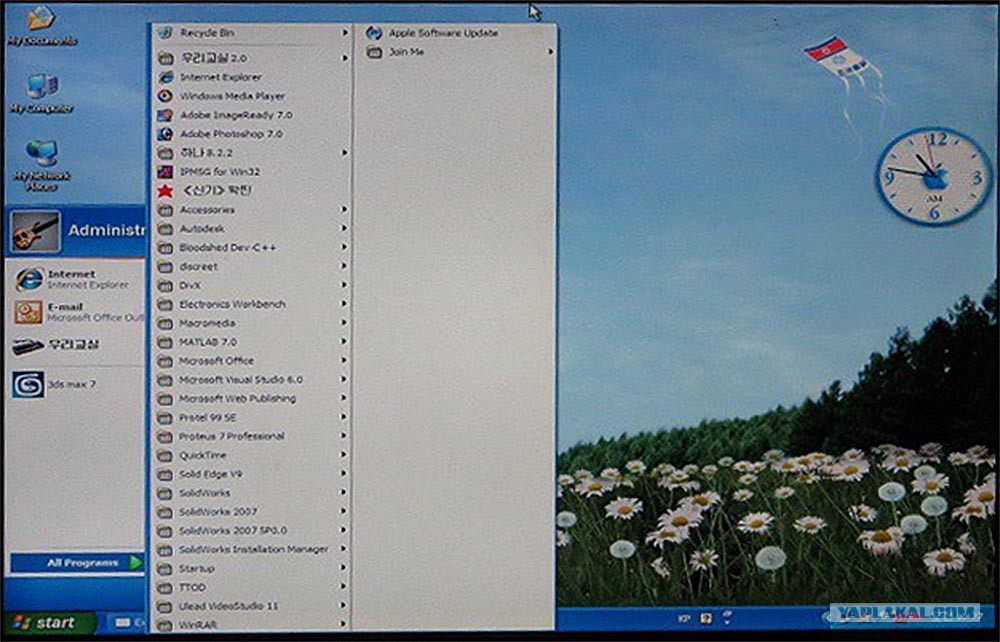
Task: Click the KP language indicator in the taskbar
Action: click(684, 618)
